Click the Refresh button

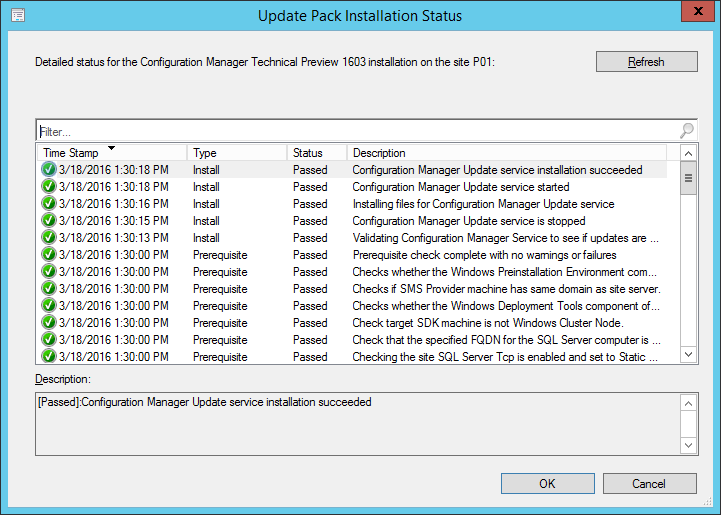click(647, 62)
